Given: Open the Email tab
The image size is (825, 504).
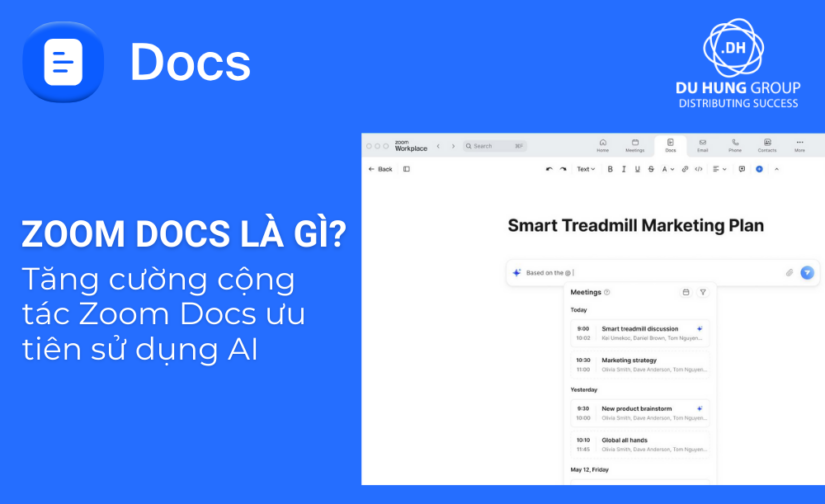Looking at the screenshot, I should [702, 146].
